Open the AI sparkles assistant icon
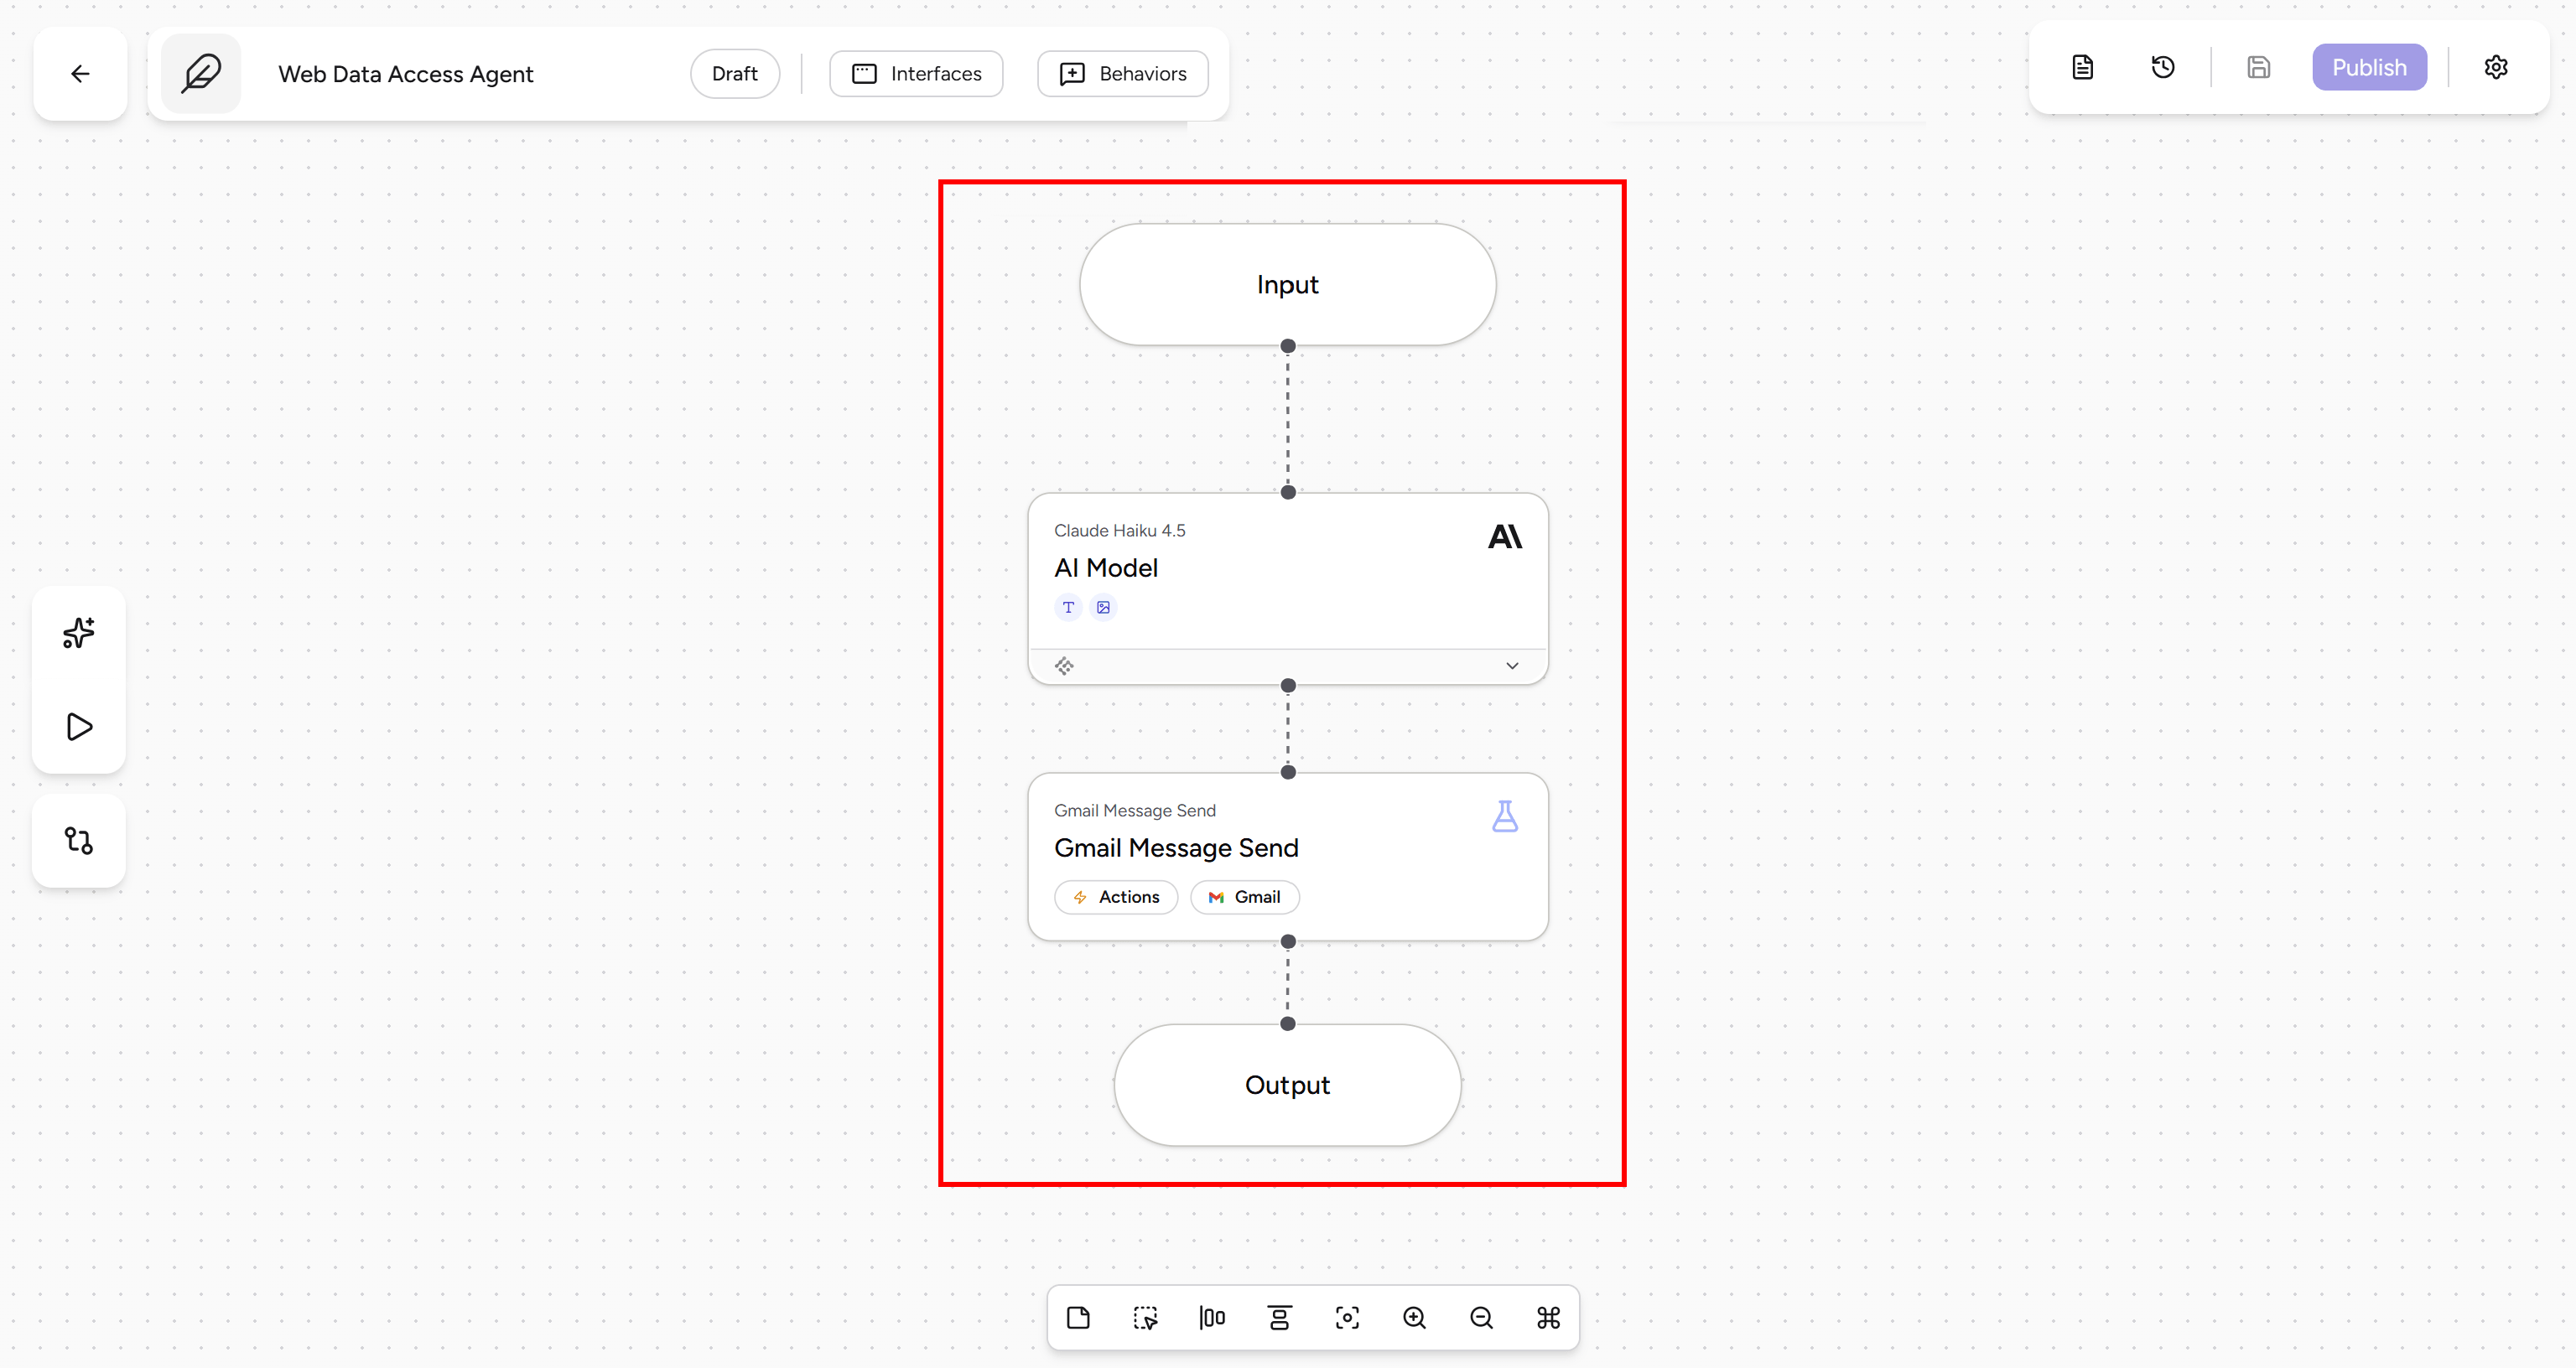2576x1368 pixels. pos(79,632)
